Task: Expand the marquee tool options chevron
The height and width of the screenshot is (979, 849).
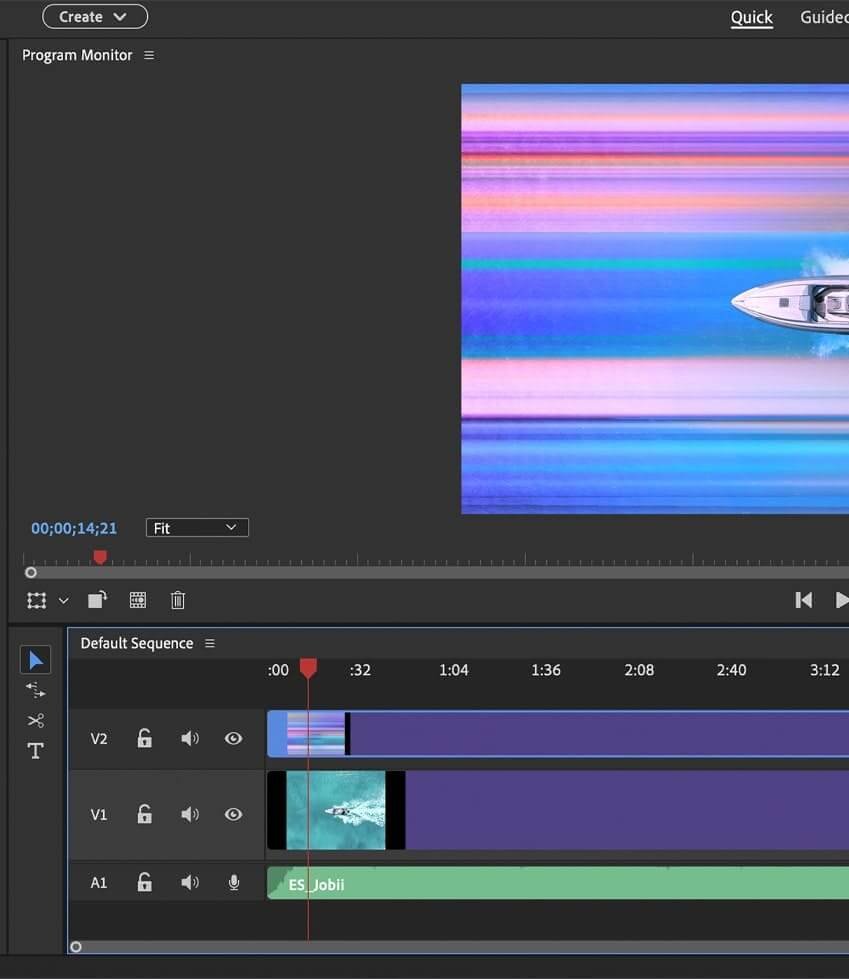Action: [64, 601]
